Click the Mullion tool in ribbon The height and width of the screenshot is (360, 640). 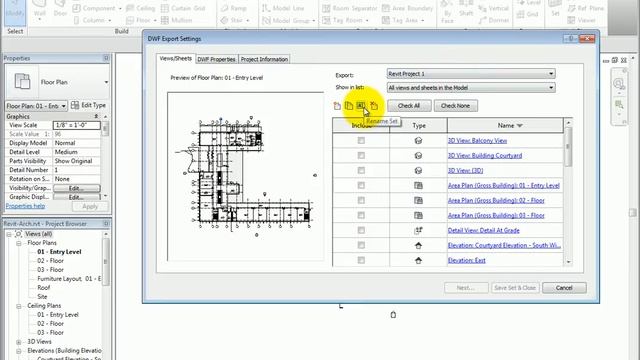(176, 20)
